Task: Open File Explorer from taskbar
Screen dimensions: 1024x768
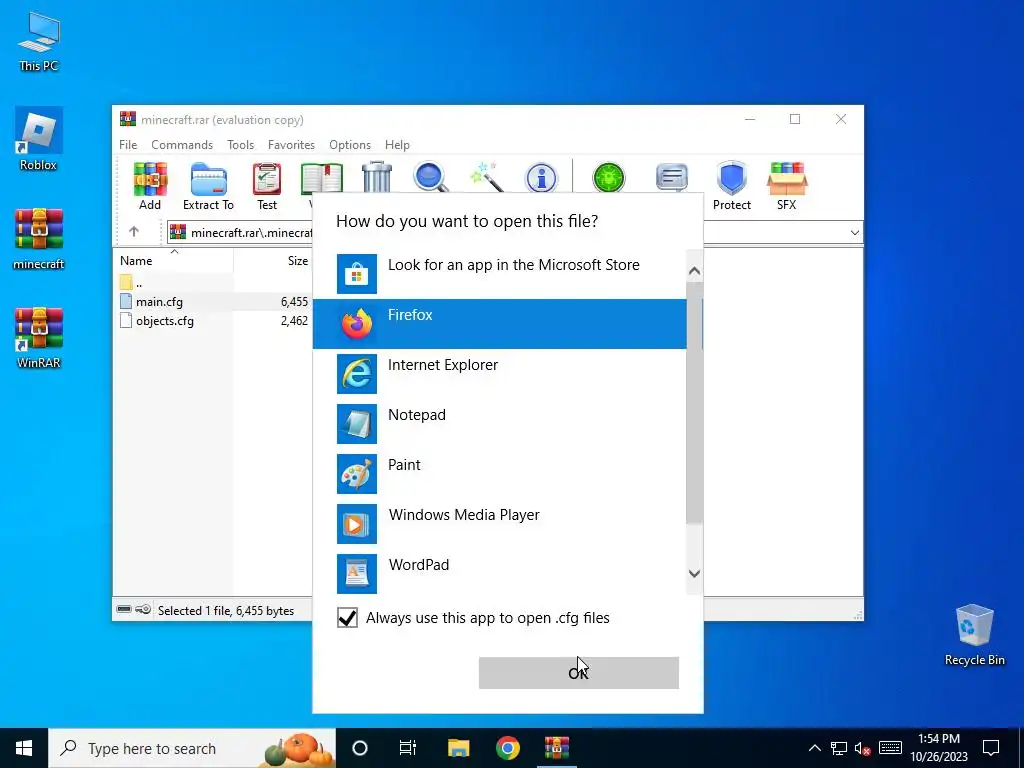Action: point(458,748)
